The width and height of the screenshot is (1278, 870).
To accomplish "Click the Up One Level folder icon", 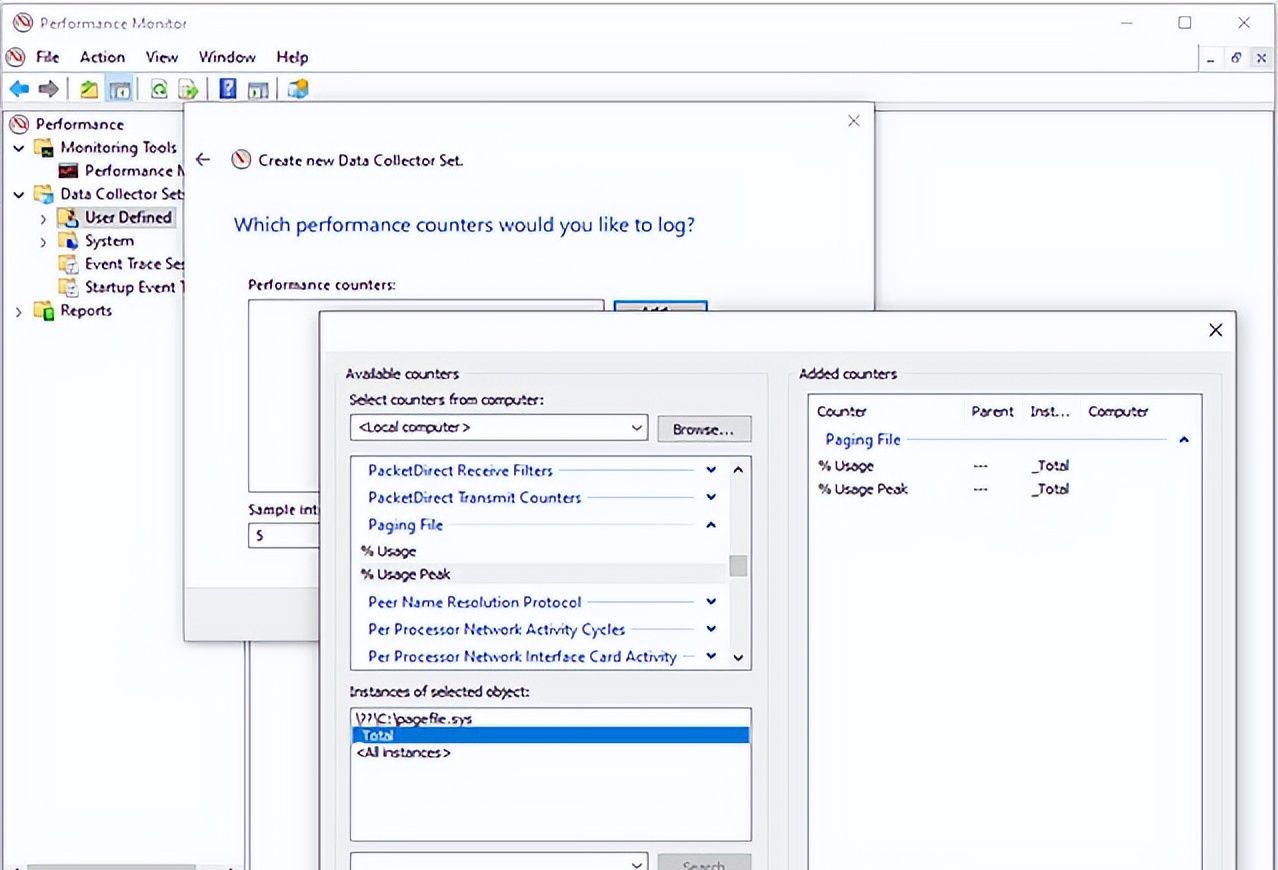I will pyautogui.click(x=90, y=90).
